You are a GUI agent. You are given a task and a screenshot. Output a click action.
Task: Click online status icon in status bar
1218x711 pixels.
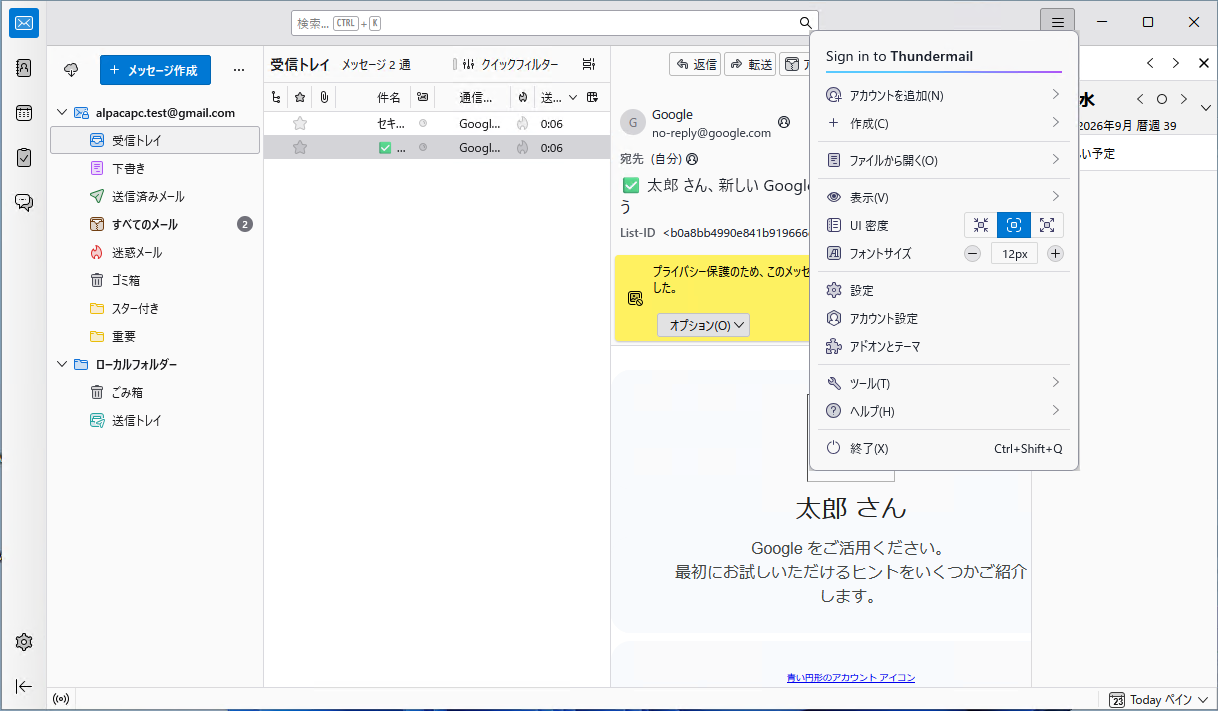point(61,699)
